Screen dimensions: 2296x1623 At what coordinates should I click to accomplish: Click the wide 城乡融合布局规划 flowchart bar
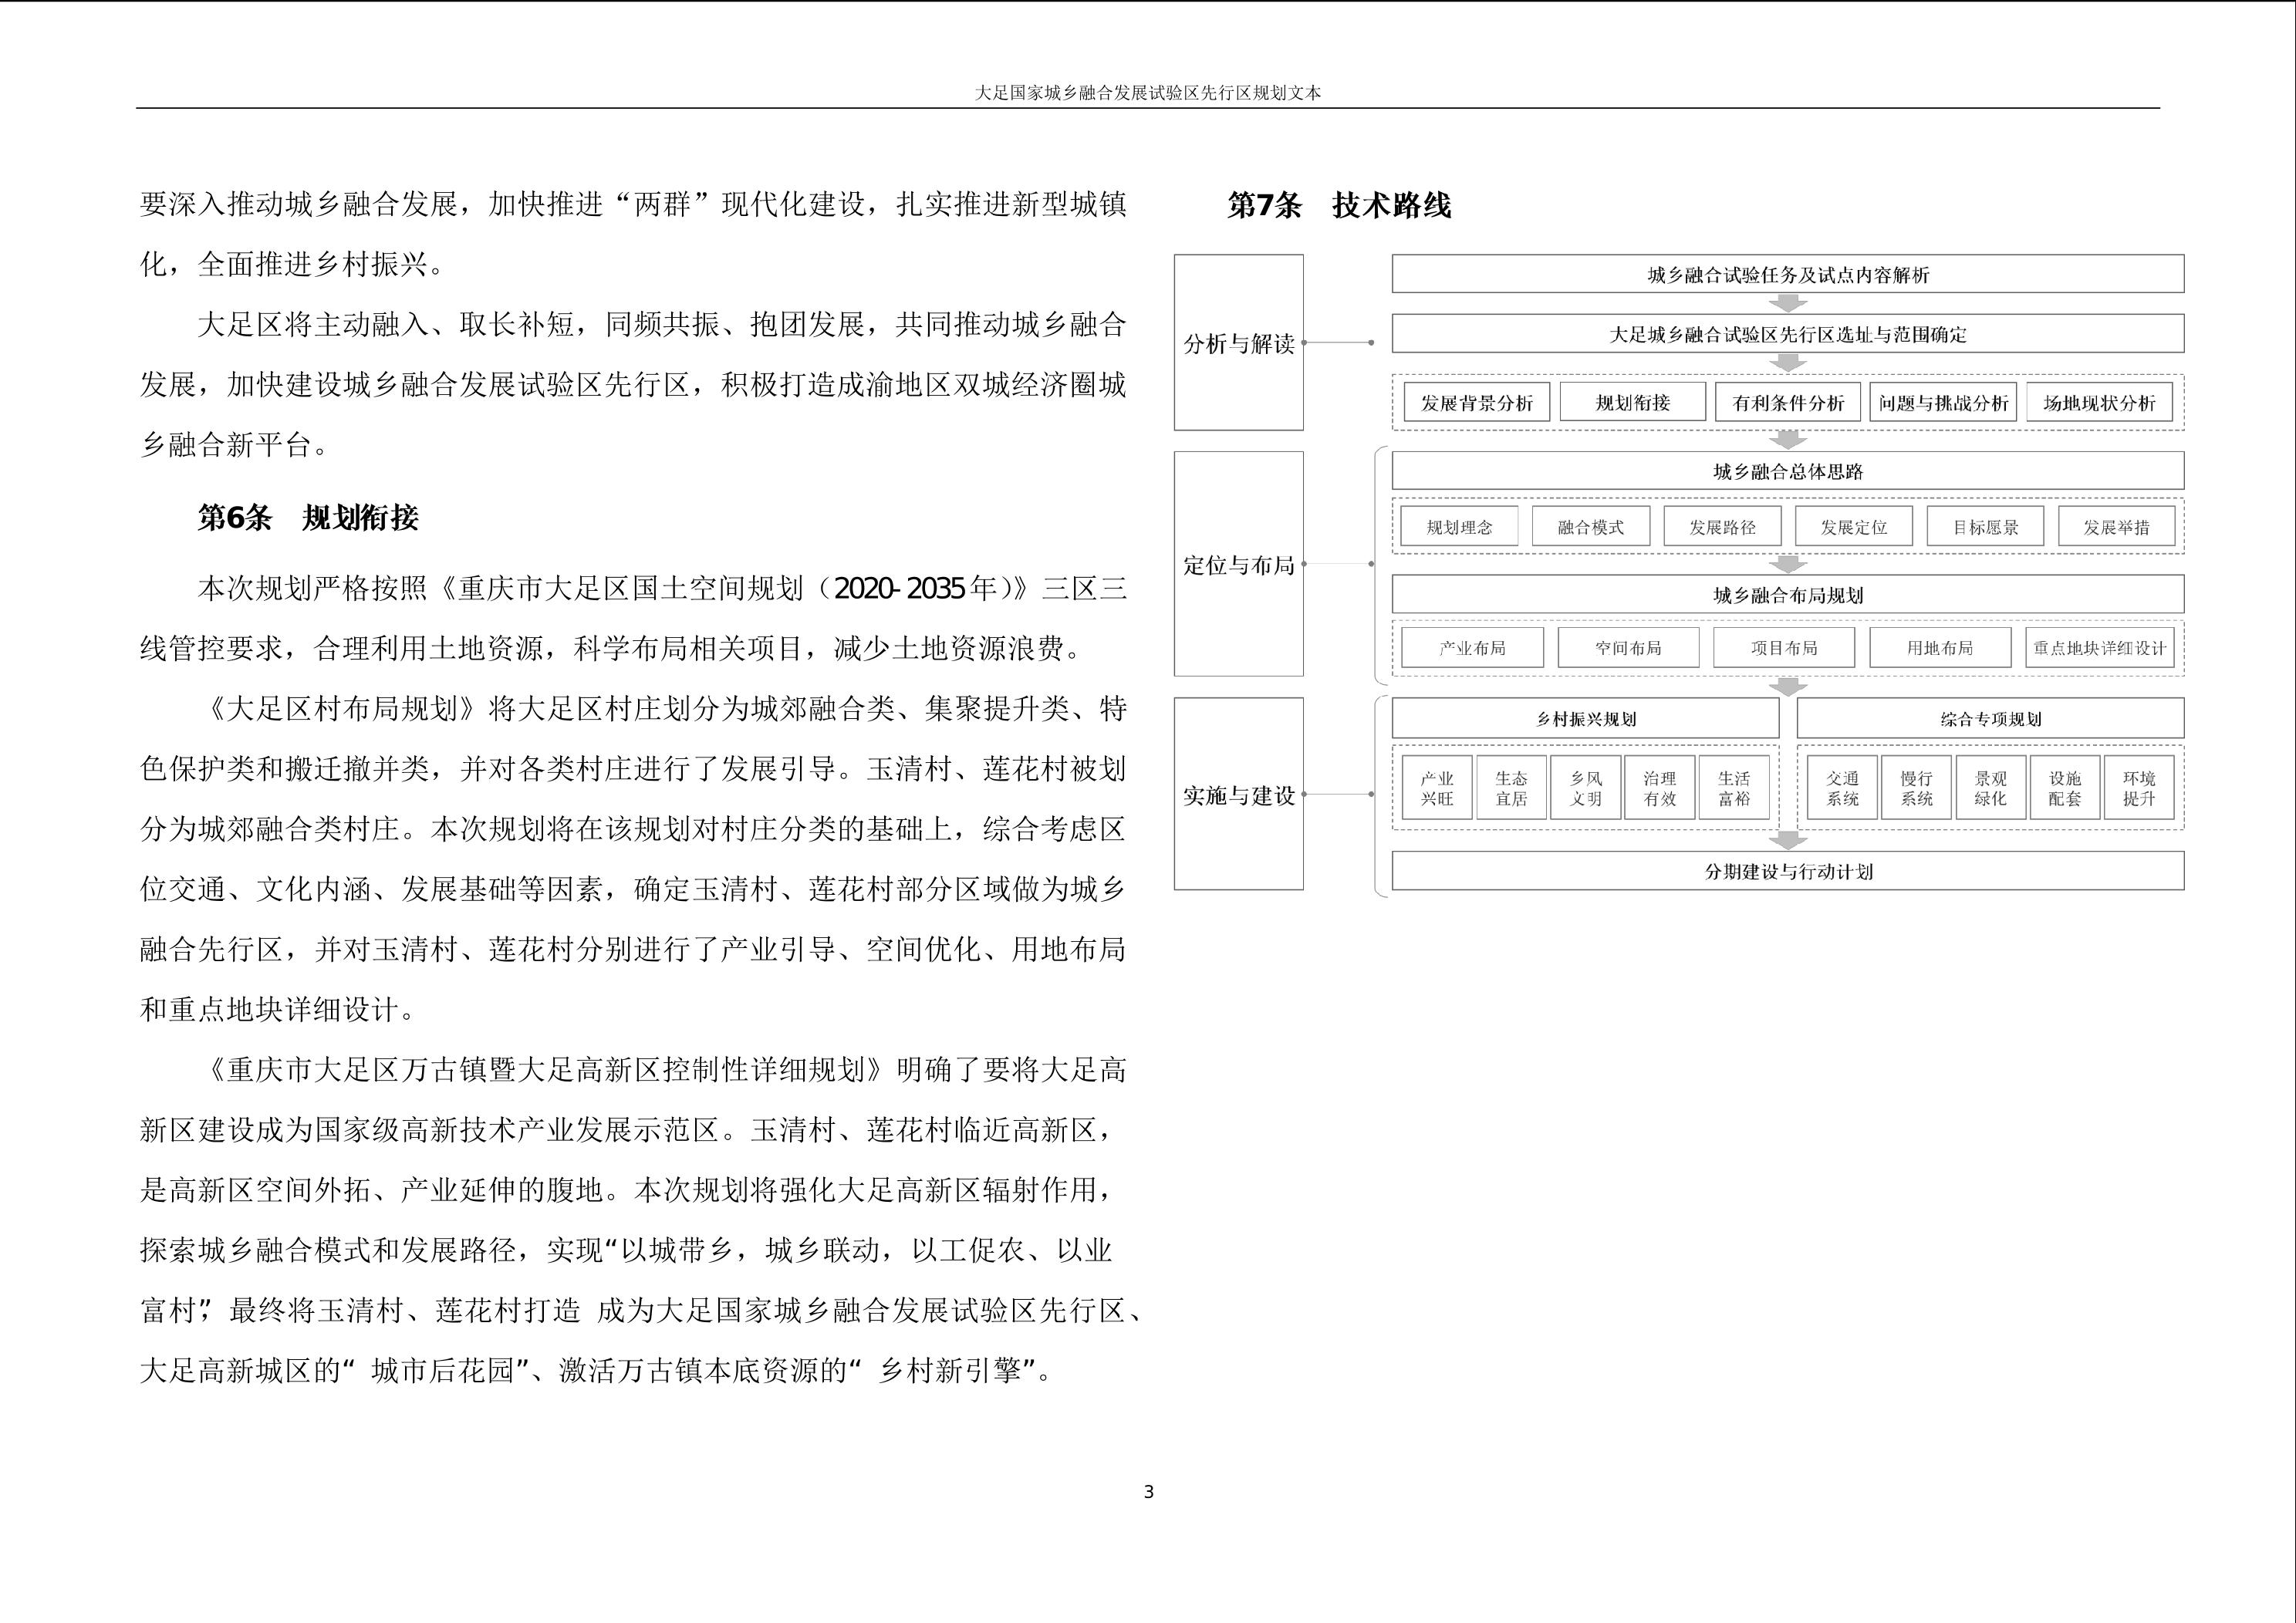1787,595
